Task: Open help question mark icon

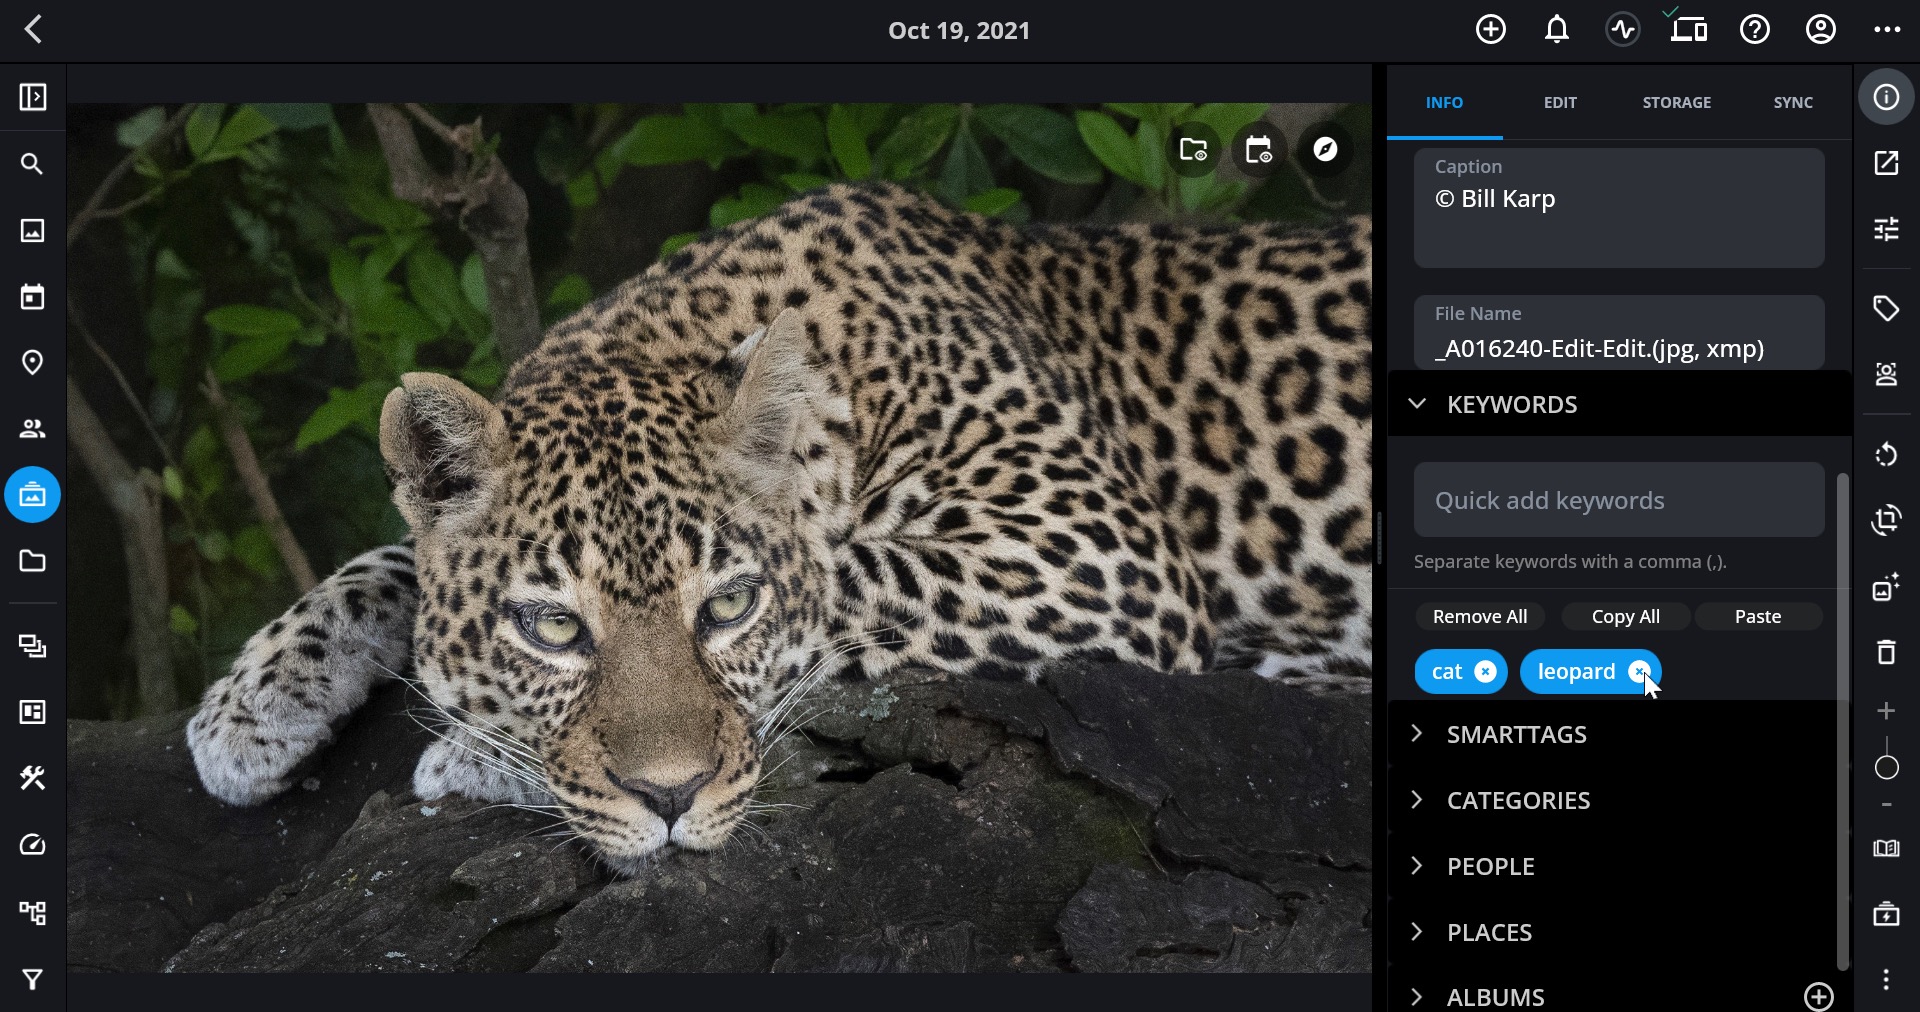Action: click(x=1755, y=30)
